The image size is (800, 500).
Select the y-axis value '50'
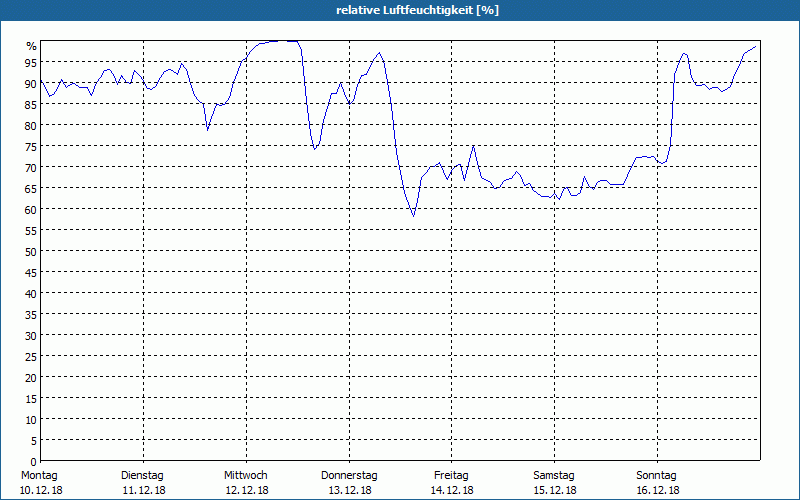30,251
